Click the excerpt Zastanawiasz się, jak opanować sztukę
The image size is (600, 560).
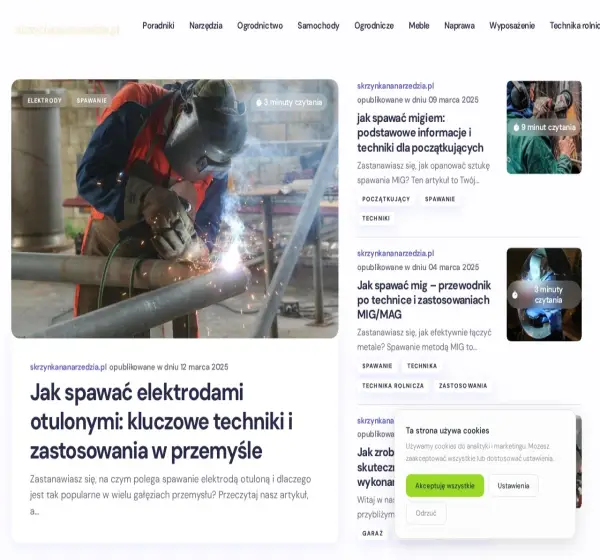pos(423,173)
